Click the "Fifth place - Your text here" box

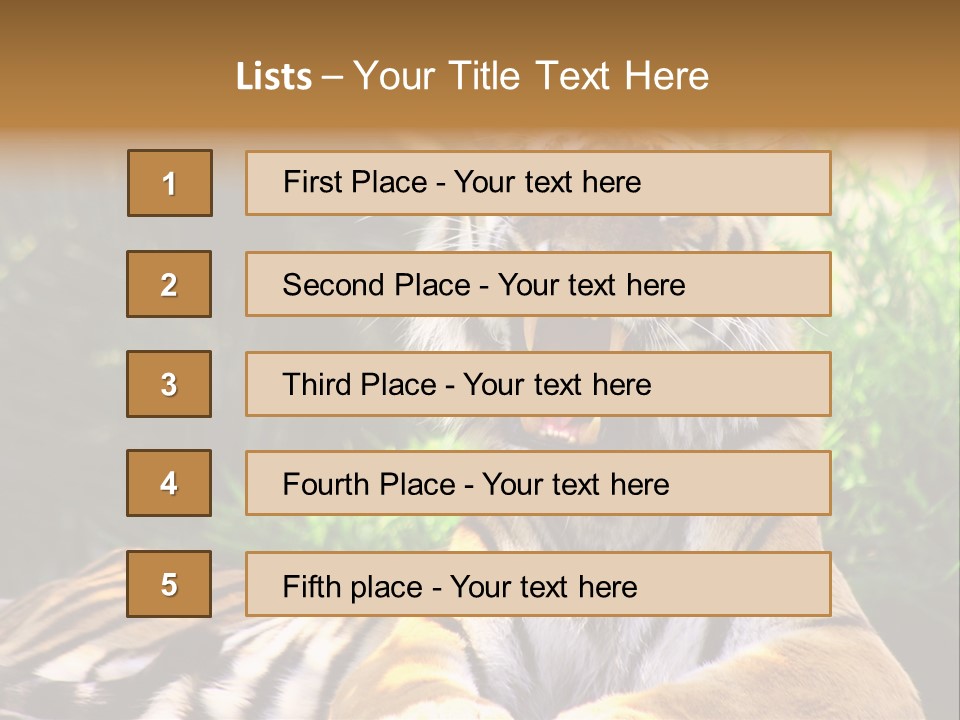pos(538,585)
